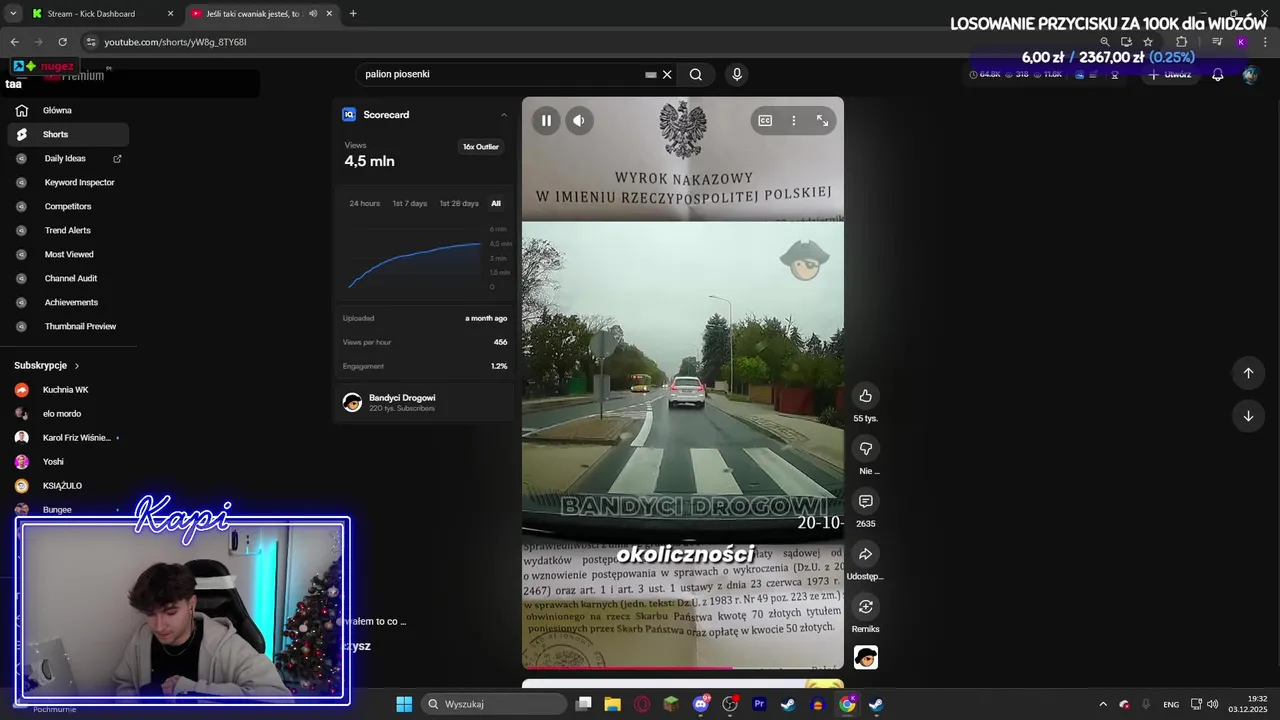Mute the Short with the speaker button
This screenshot has height=720, width=1280.
pos(579,121)
